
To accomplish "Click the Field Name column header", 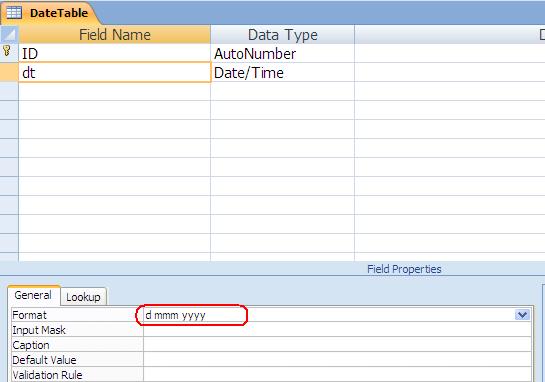I will 115,34.
